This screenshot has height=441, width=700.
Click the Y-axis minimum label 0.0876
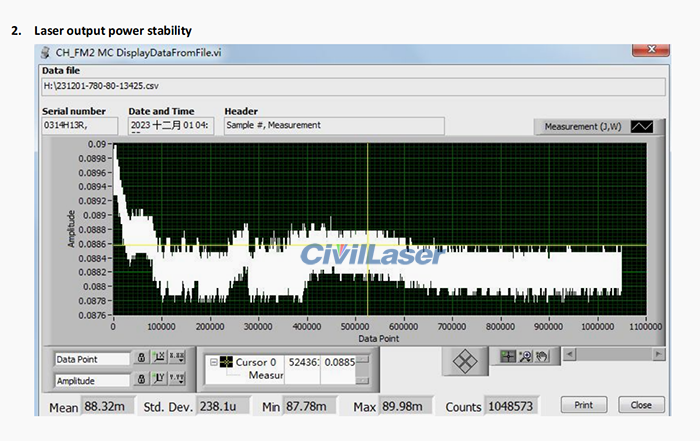coord(92,315)
